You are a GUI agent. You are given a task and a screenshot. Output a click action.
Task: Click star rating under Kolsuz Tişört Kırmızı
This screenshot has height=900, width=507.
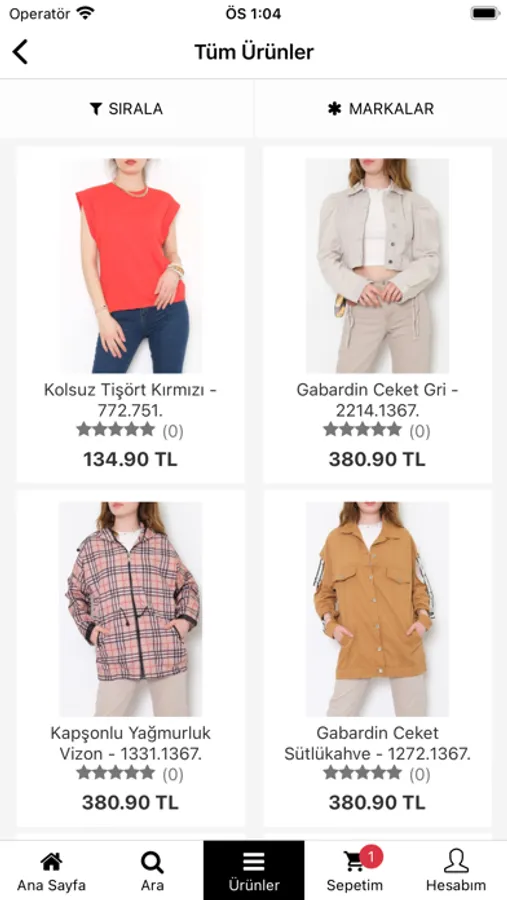click(116, 429)
